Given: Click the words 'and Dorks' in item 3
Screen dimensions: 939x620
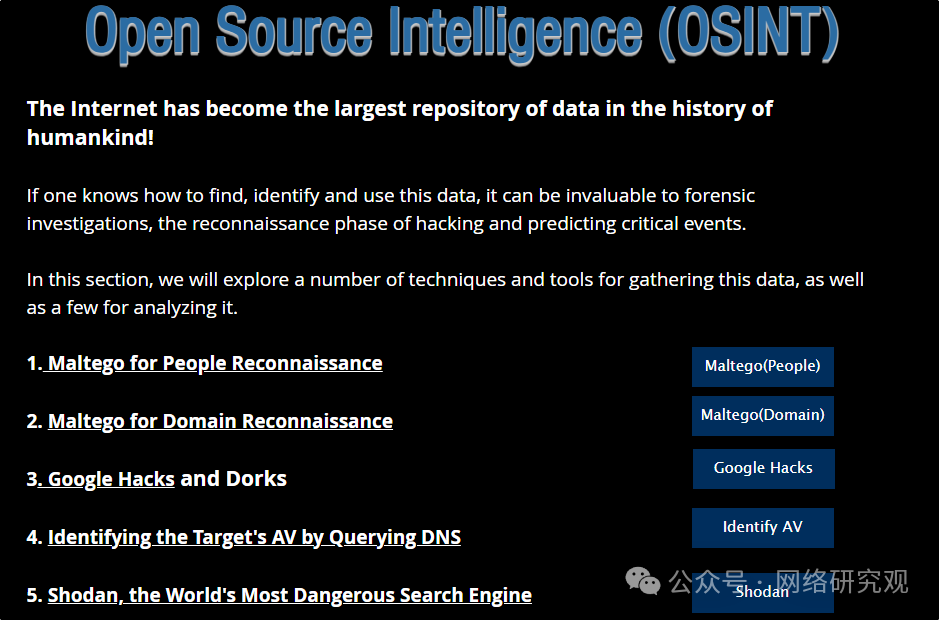Looking at the screenshot, I should pos(234,479).
